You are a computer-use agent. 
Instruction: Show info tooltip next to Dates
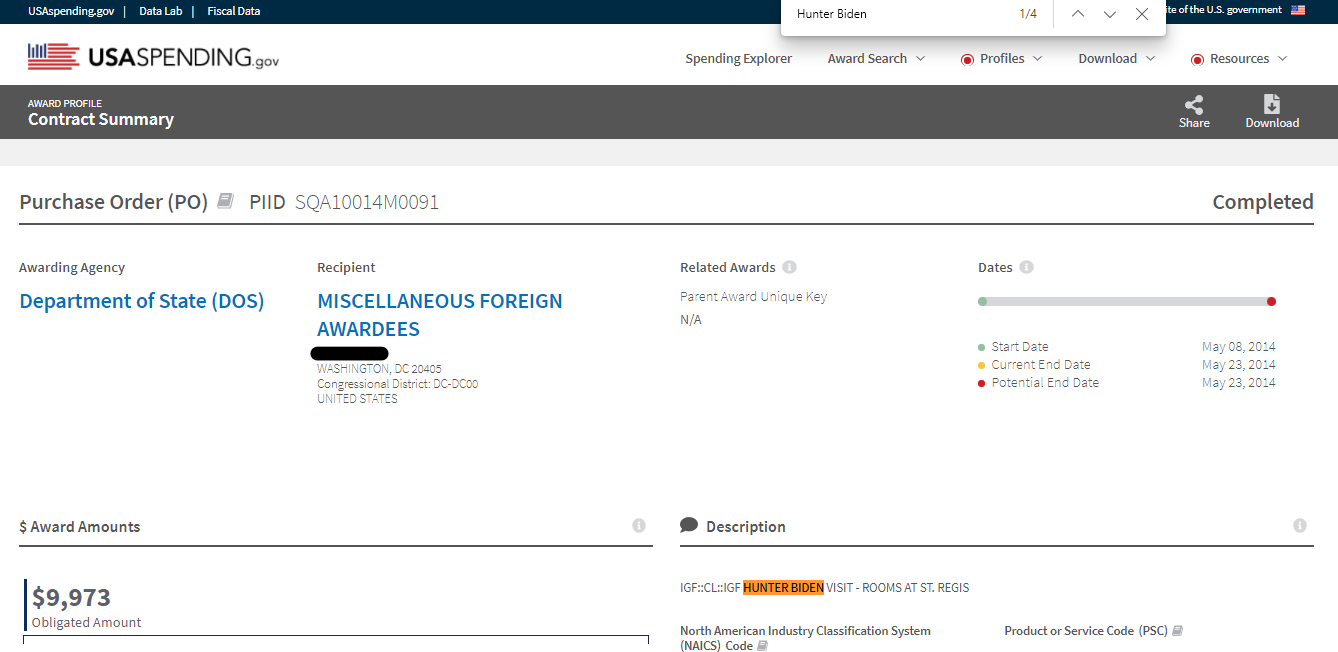click(1027, 267)
